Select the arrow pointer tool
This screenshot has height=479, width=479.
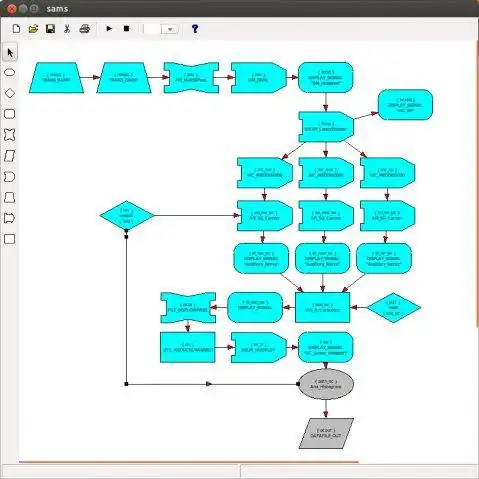click(10, 53)
